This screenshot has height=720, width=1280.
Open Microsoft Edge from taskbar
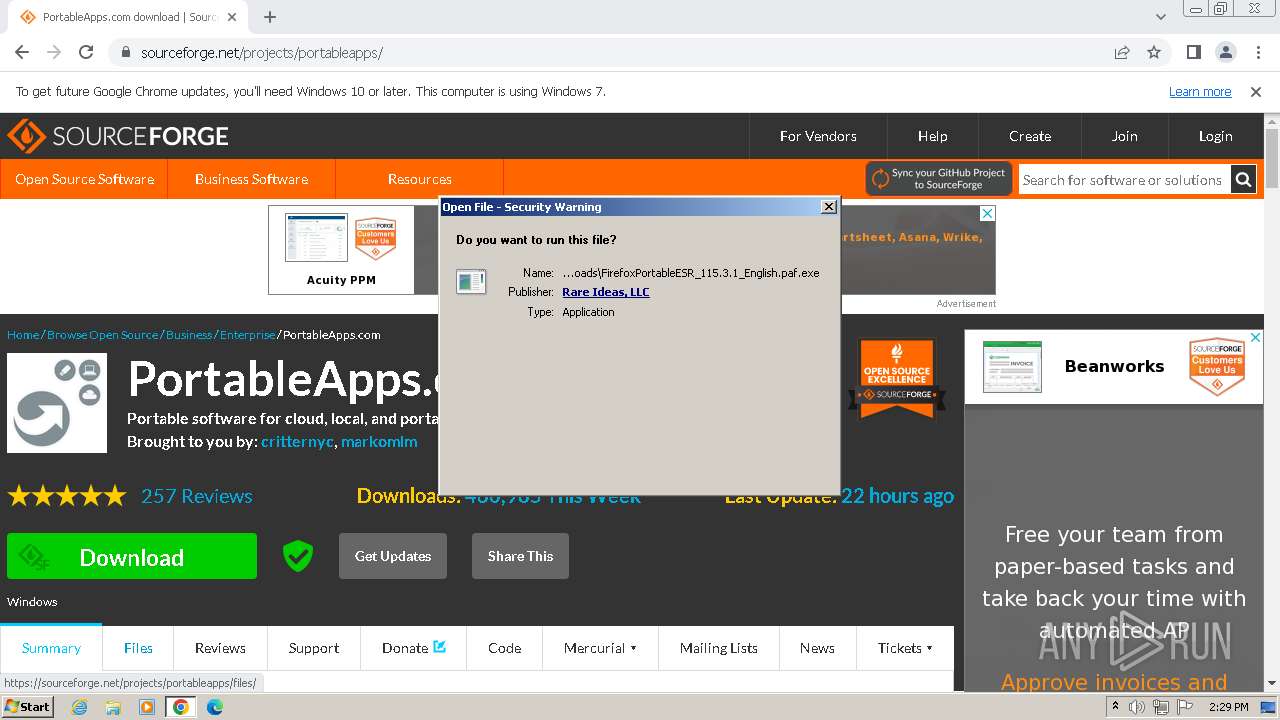point(215,707)
